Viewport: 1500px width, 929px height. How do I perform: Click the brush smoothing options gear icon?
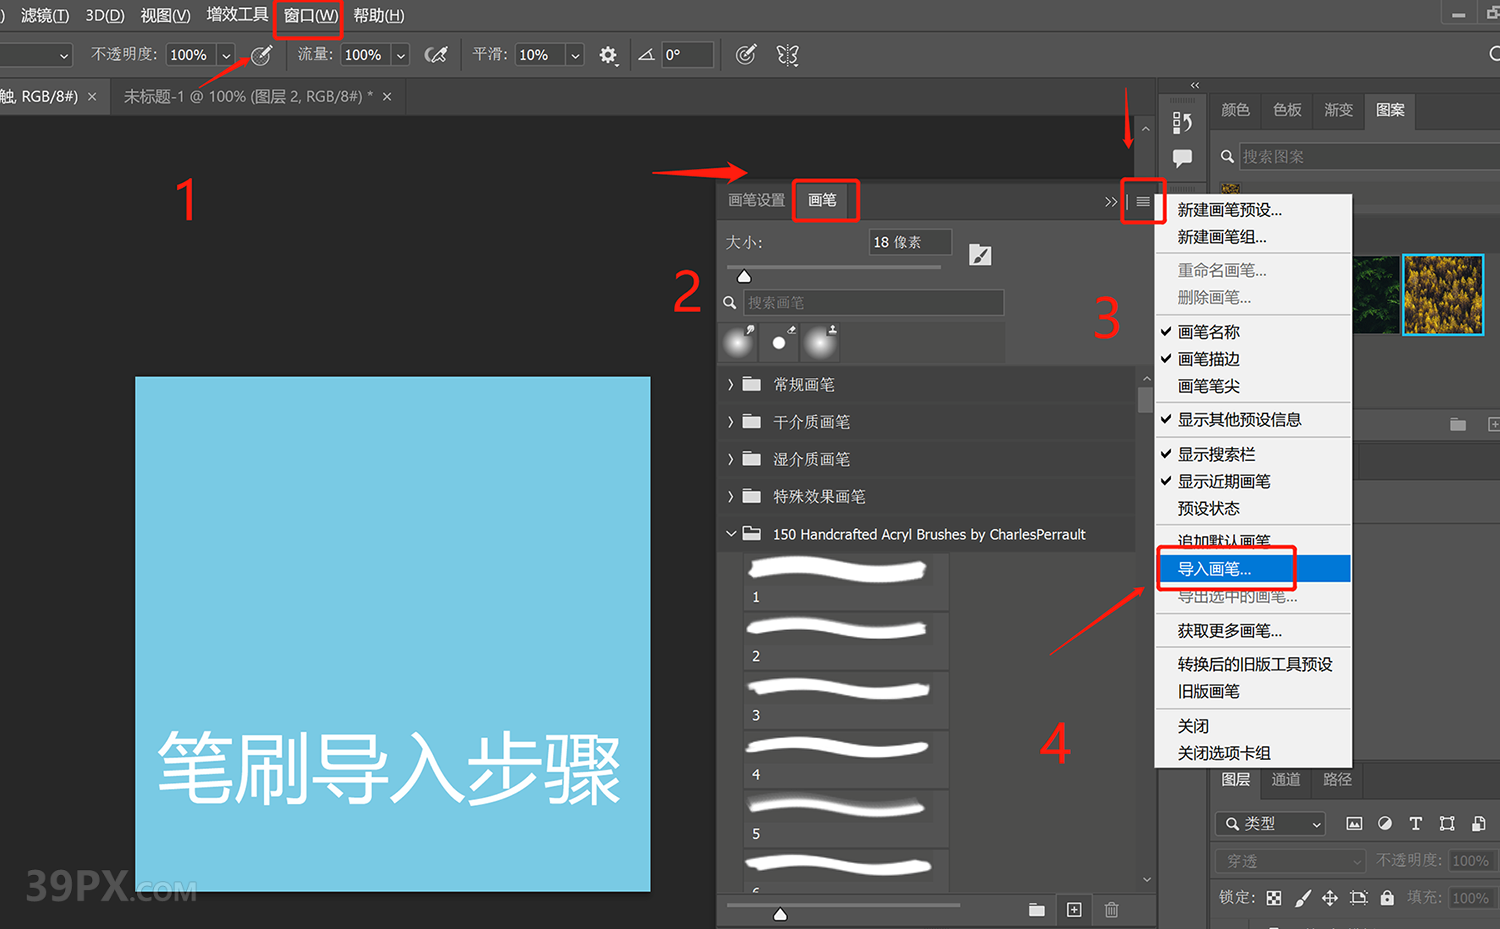[608, 55]
